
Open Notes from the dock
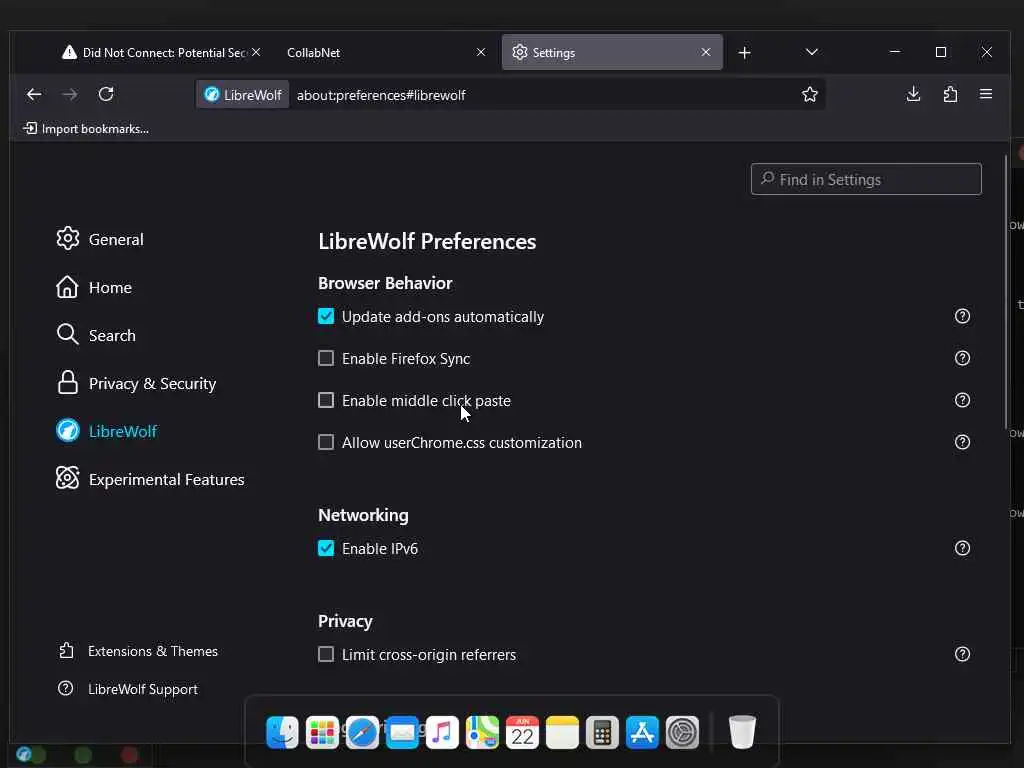pos(562,732)
